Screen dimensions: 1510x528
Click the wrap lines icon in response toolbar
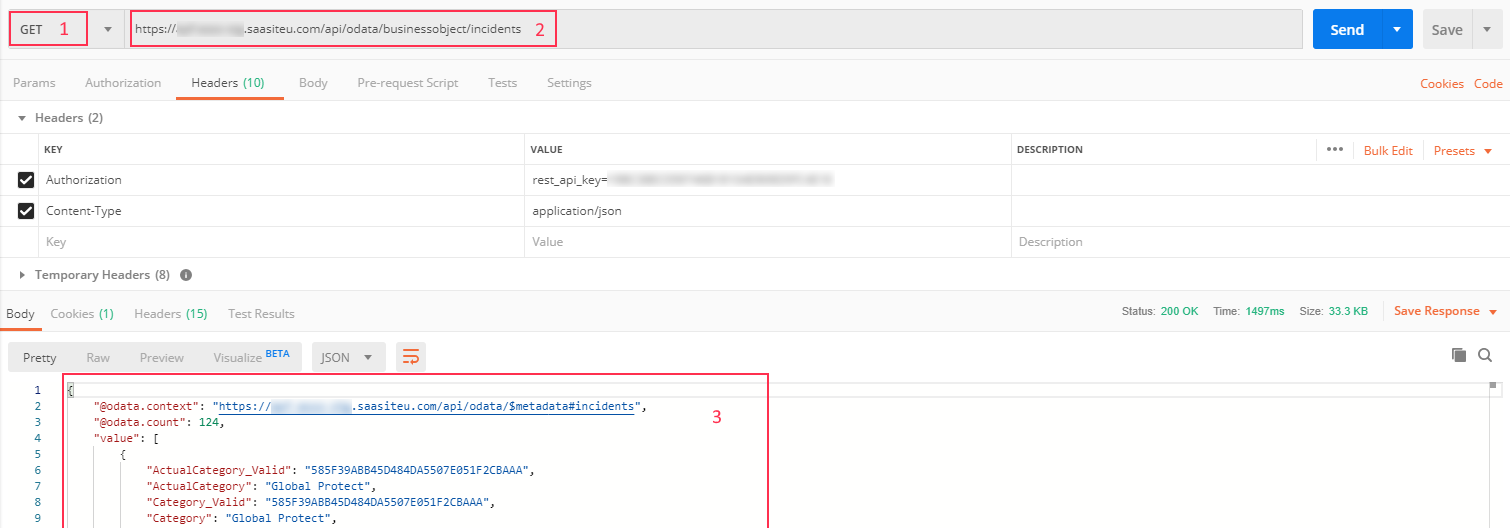point(410,357)
